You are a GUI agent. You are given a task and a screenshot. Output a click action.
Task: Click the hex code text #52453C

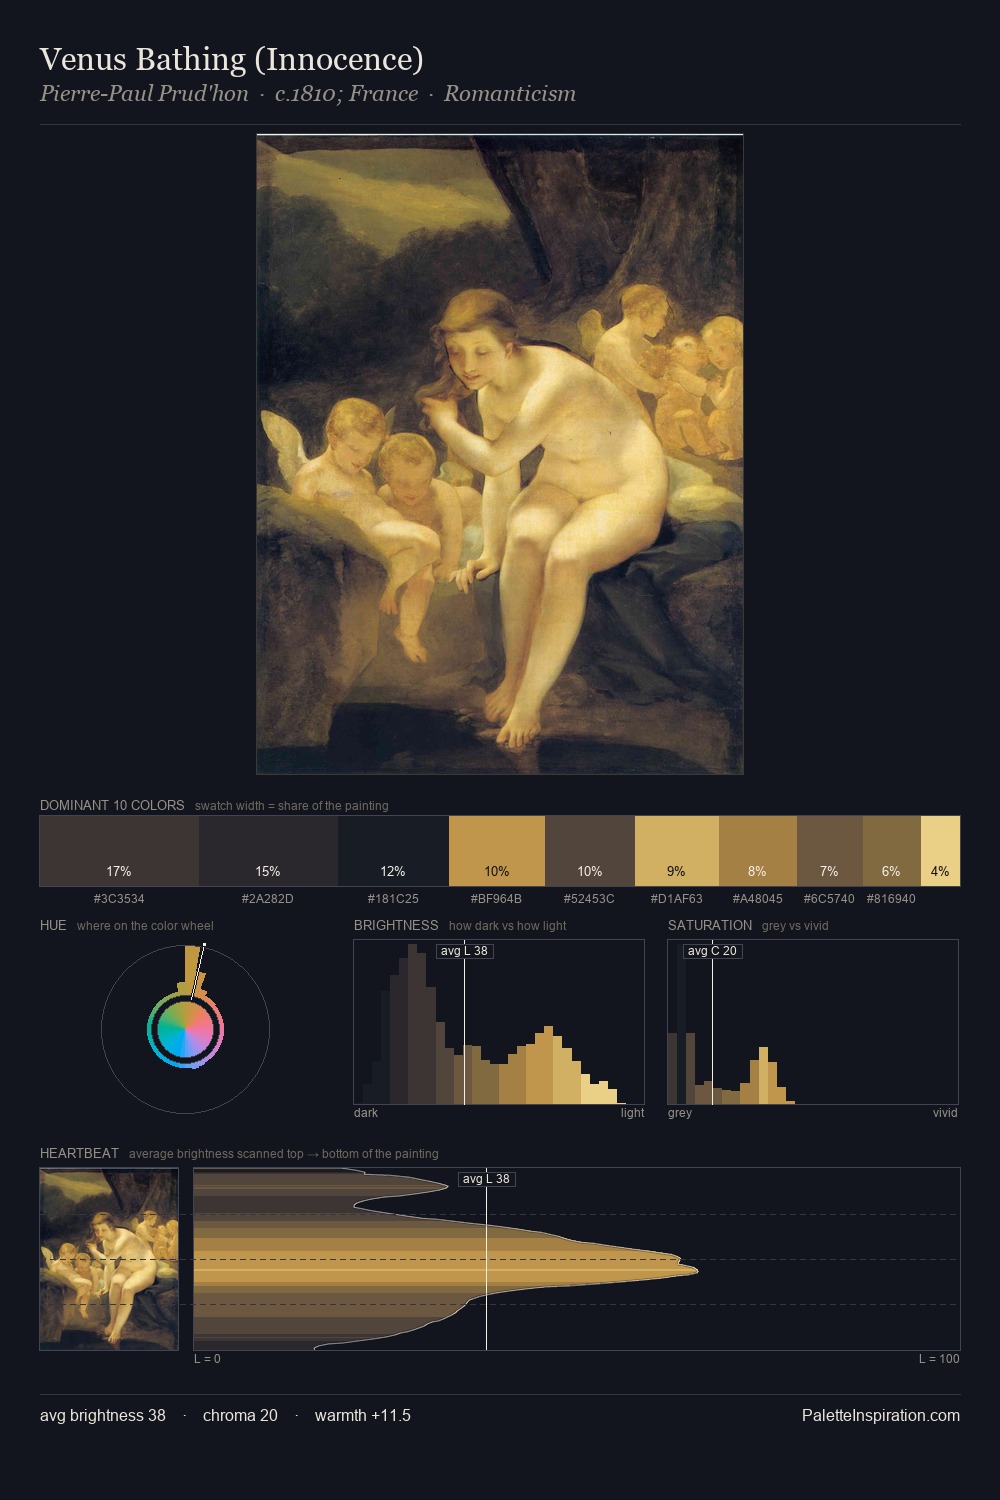point(589,899)
